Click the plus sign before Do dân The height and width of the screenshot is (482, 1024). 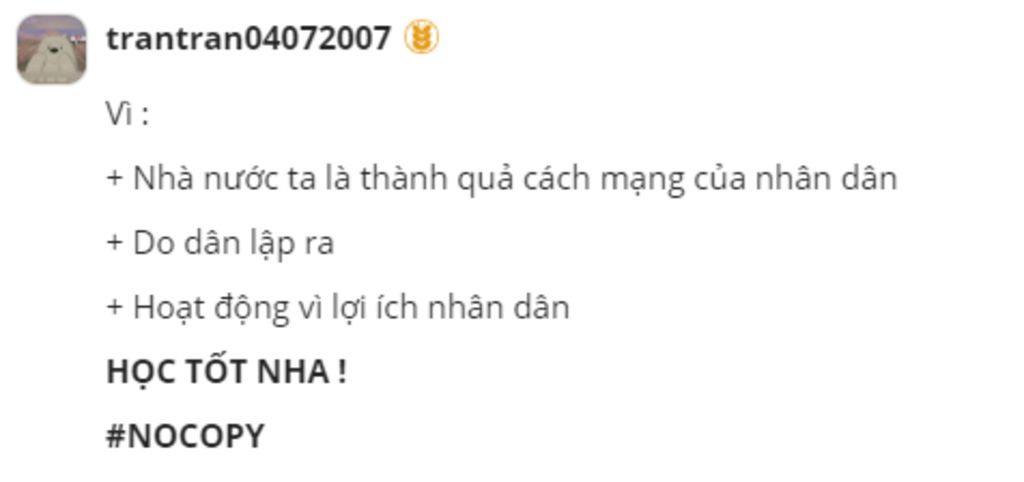point(114,243)
